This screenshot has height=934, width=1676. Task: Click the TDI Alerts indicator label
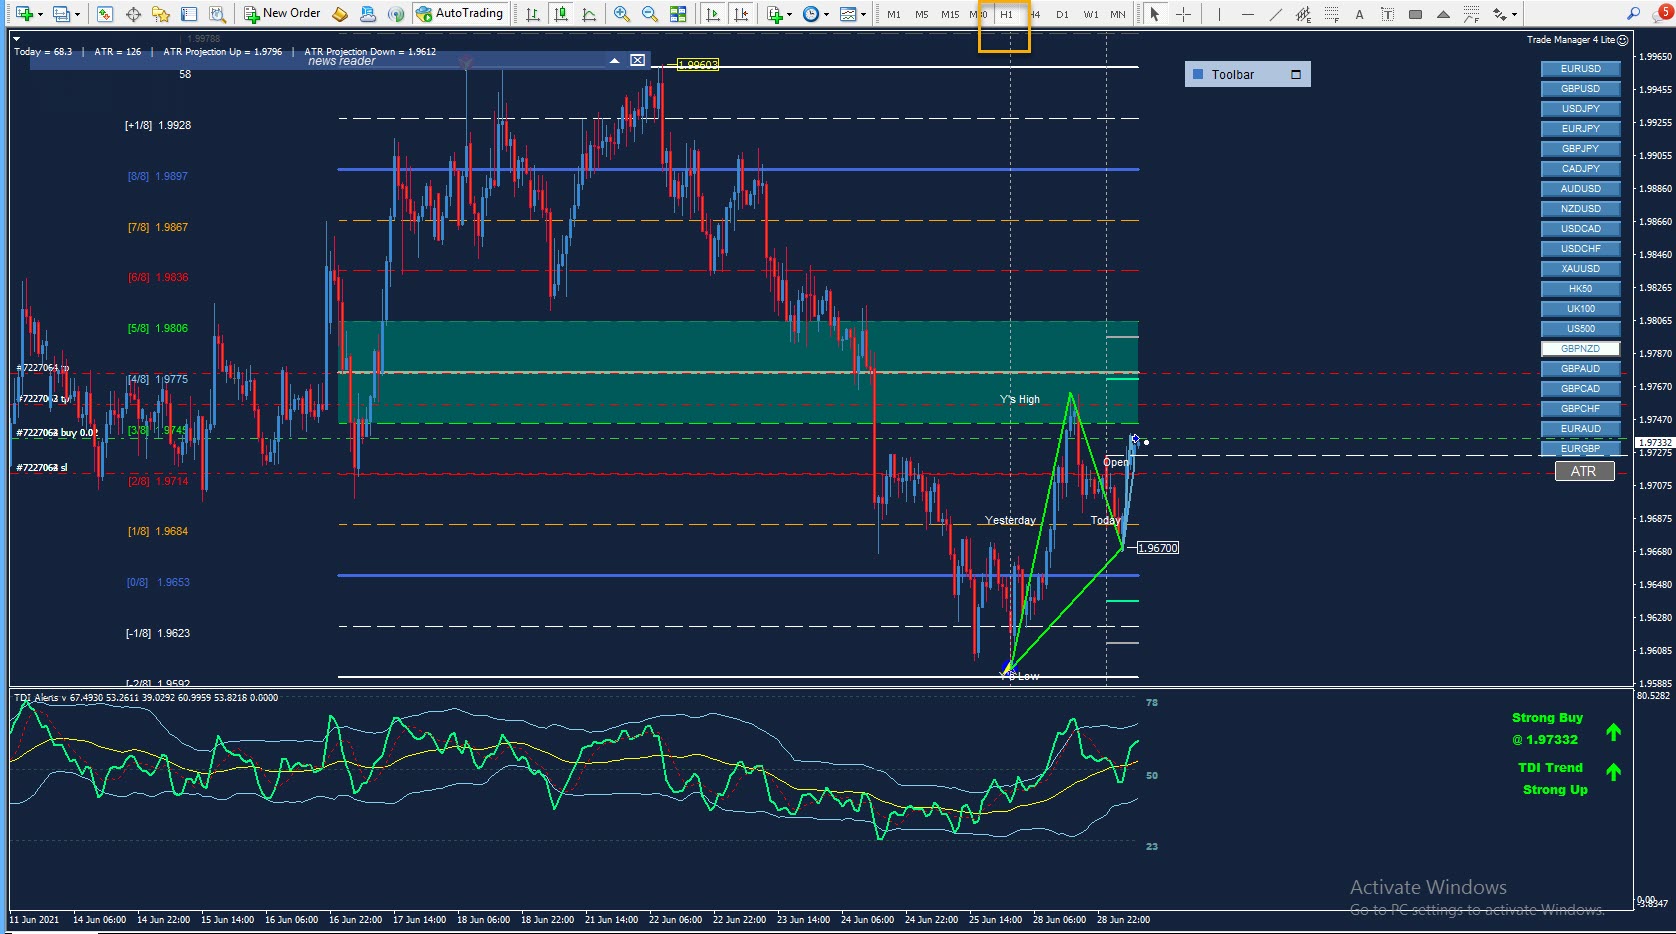(146, 698)
